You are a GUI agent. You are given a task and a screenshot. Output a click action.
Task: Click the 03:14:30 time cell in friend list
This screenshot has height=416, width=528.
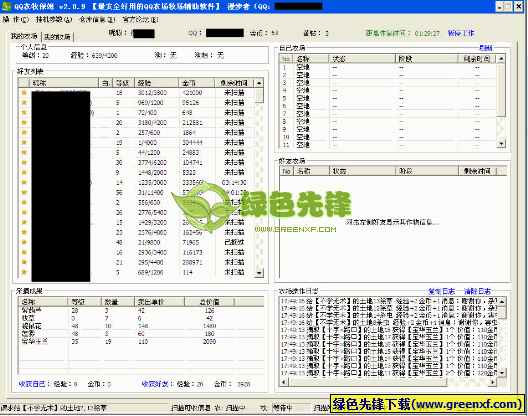point(234,183)
